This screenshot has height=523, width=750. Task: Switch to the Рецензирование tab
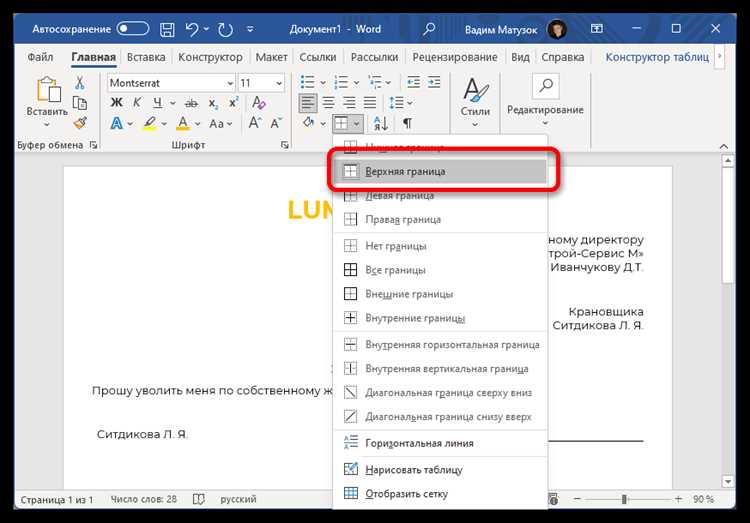click(455, 57)
